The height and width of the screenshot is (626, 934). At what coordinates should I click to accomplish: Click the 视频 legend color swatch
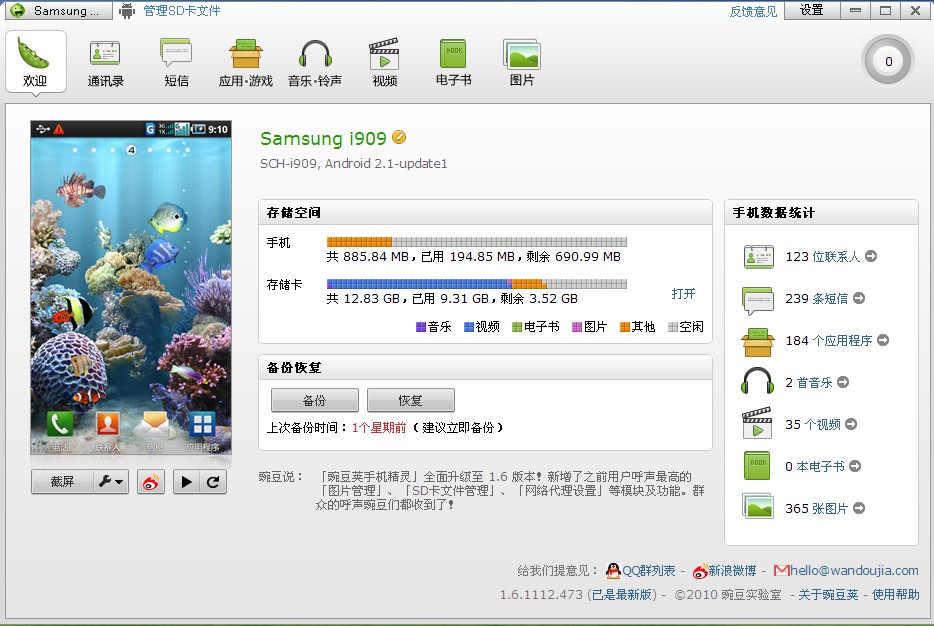click(469, 326)
